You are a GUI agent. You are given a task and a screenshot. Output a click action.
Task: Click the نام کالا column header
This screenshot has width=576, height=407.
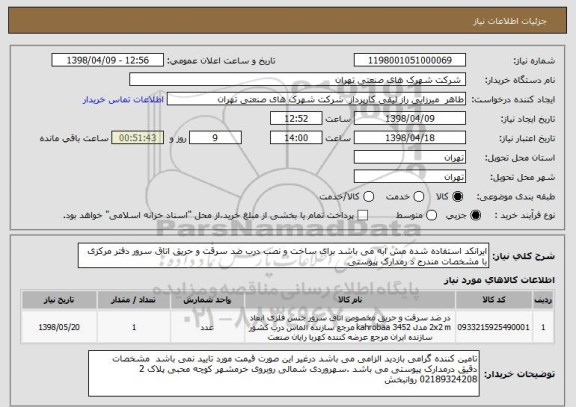tap(350, 300)
